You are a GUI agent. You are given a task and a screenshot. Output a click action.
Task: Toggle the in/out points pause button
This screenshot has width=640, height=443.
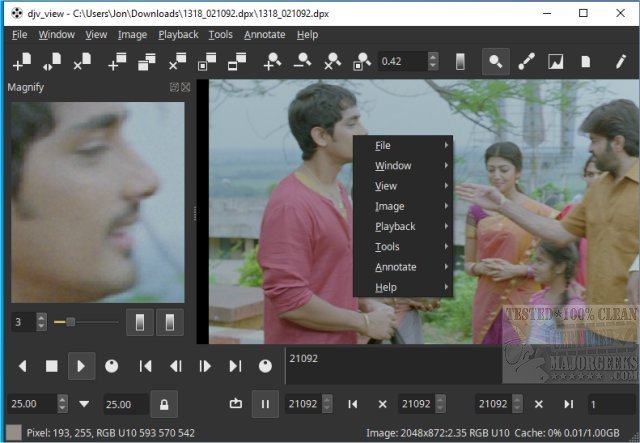pos(265,404)
